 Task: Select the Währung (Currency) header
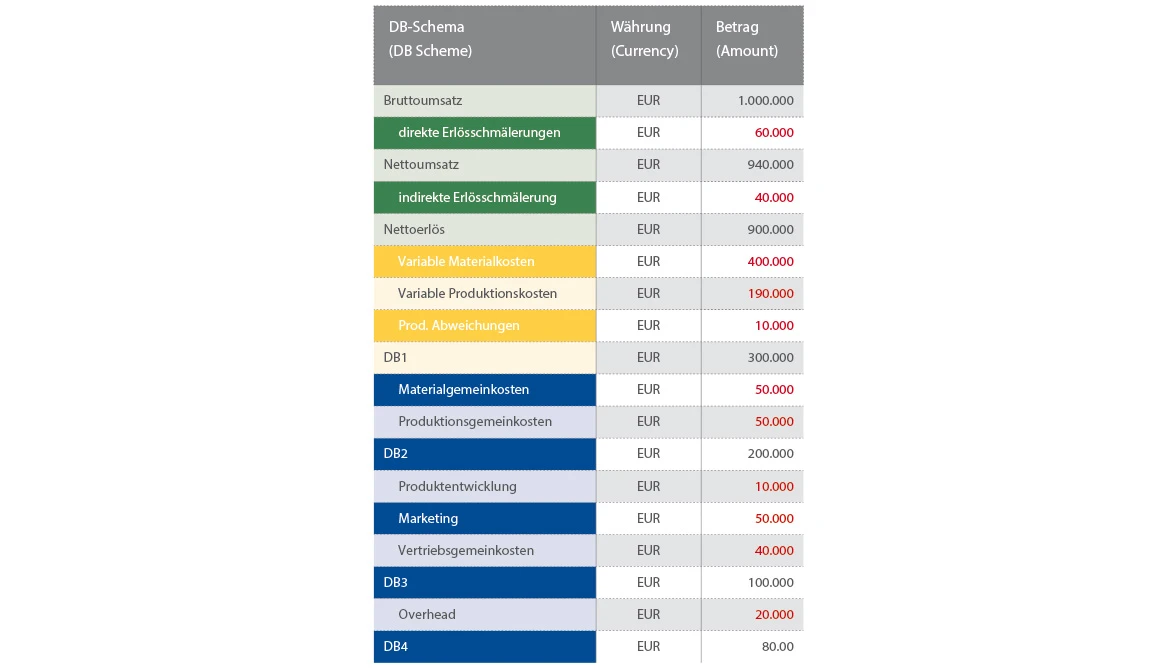click(x=648, y=45)
